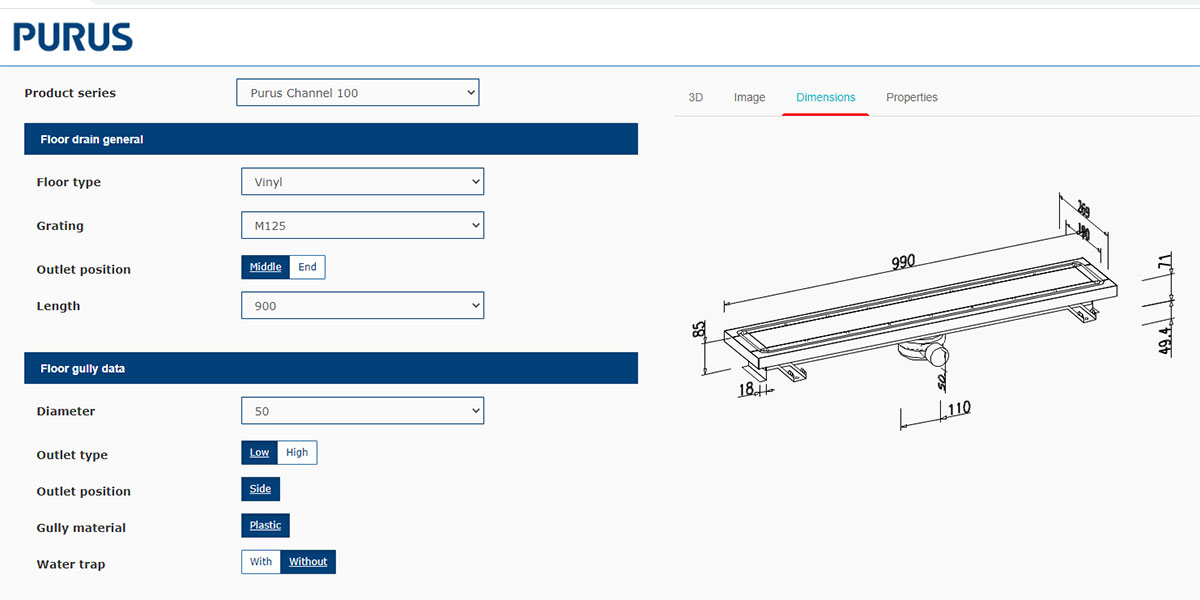
Task: Click the Floor drain general section header
Action: pyautogui.click(x=331, y=139)
